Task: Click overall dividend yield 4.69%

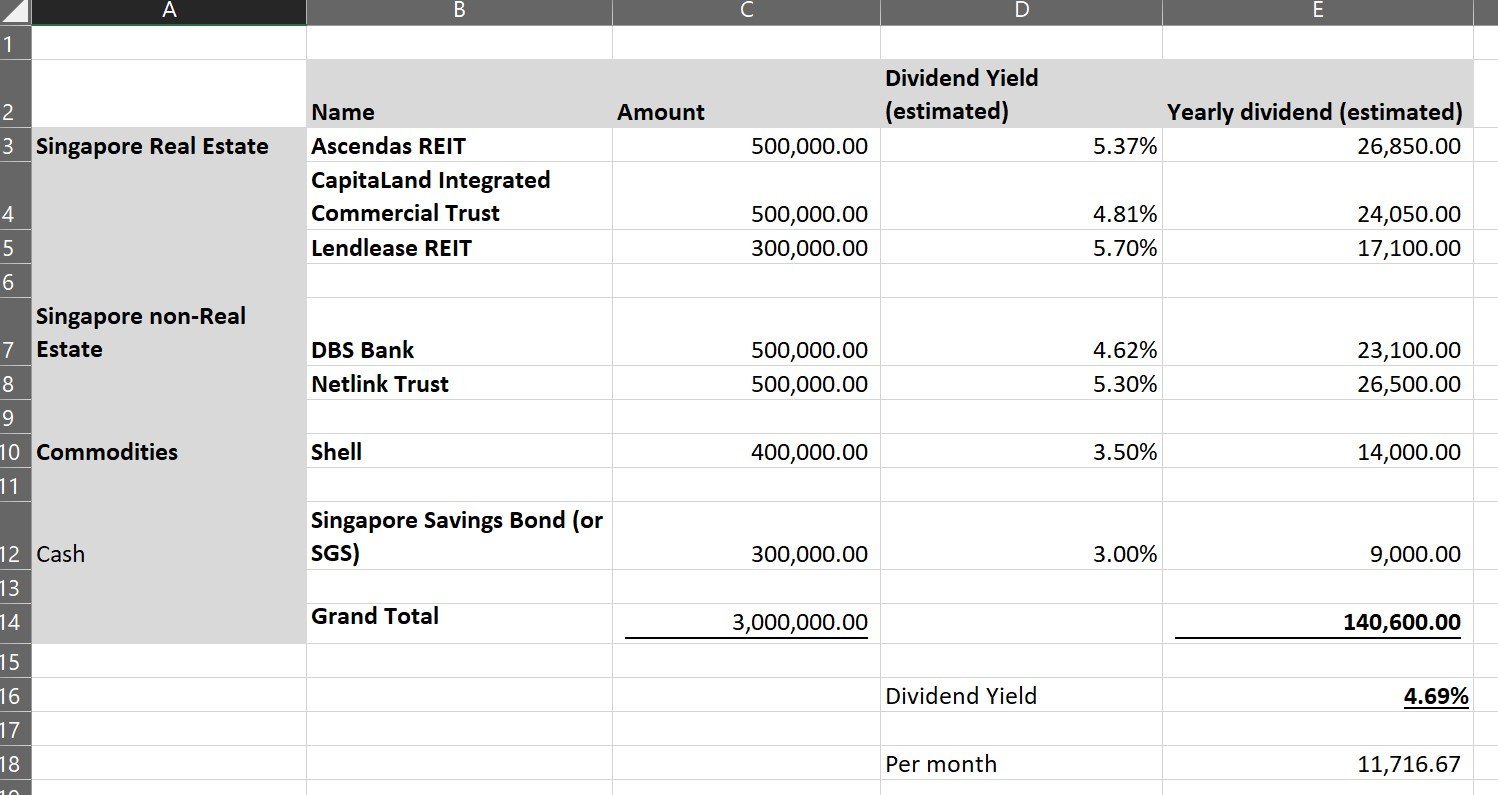Action: tap(1317, 695)
